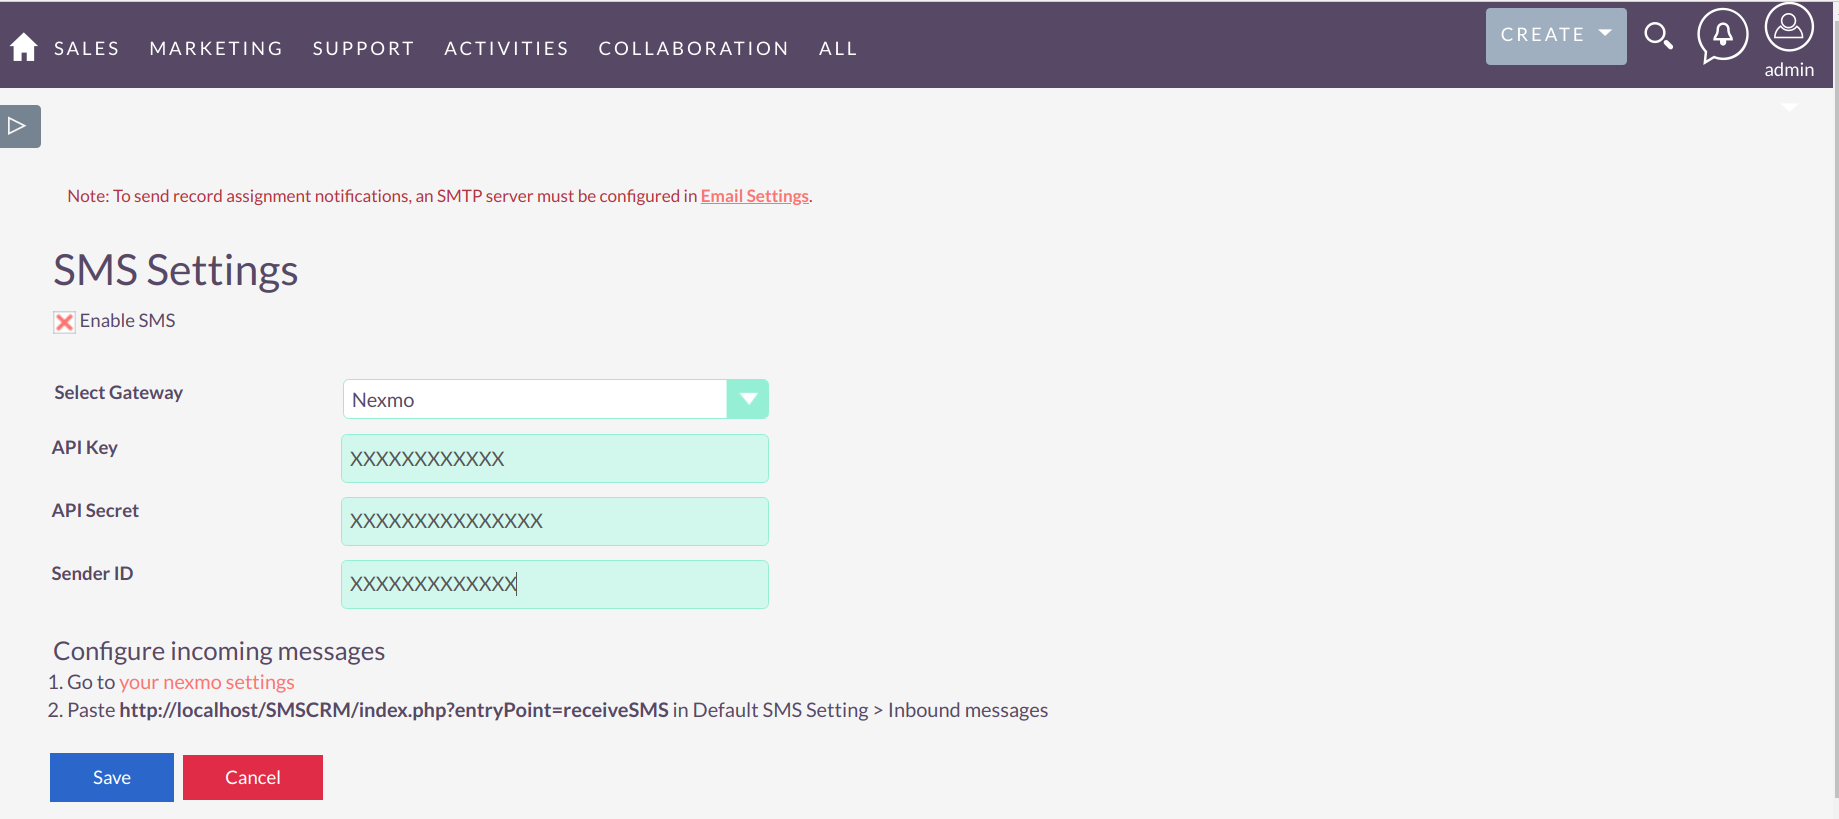
Task: Open the SALES menu
Action: (86, 48)
